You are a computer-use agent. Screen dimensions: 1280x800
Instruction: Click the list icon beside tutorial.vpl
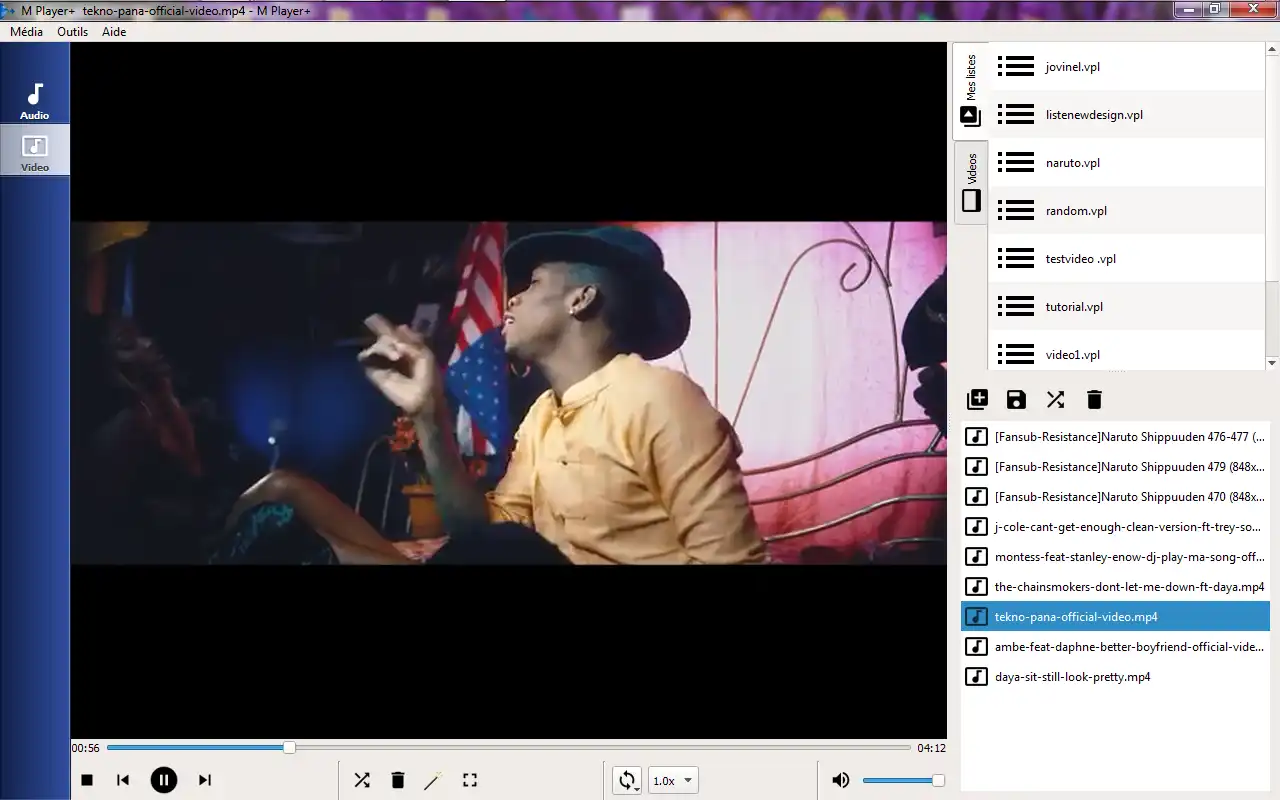coord(1016,307)
